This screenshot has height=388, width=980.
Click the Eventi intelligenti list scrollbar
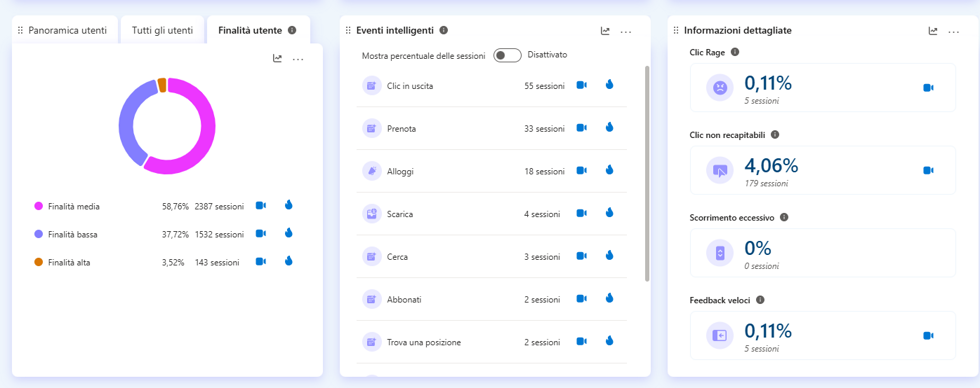[647, 174]
